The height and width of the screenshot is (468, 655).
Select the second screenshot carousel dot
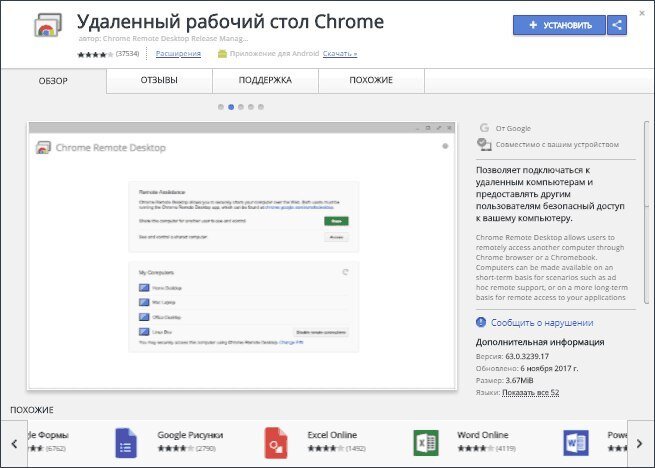coord(231,107)
